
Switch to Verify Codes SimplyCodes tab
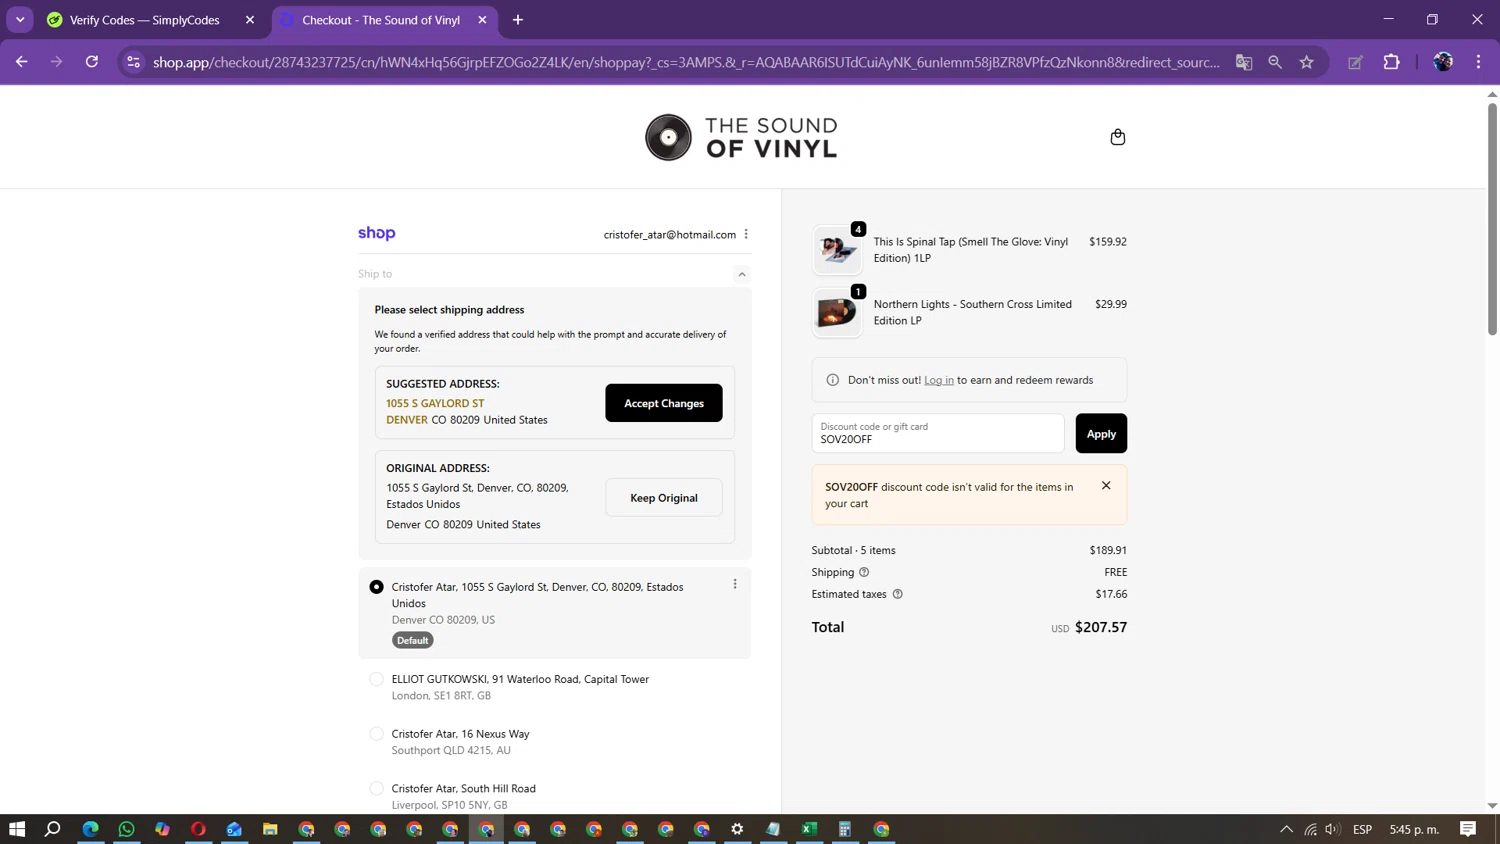point(146,20)
